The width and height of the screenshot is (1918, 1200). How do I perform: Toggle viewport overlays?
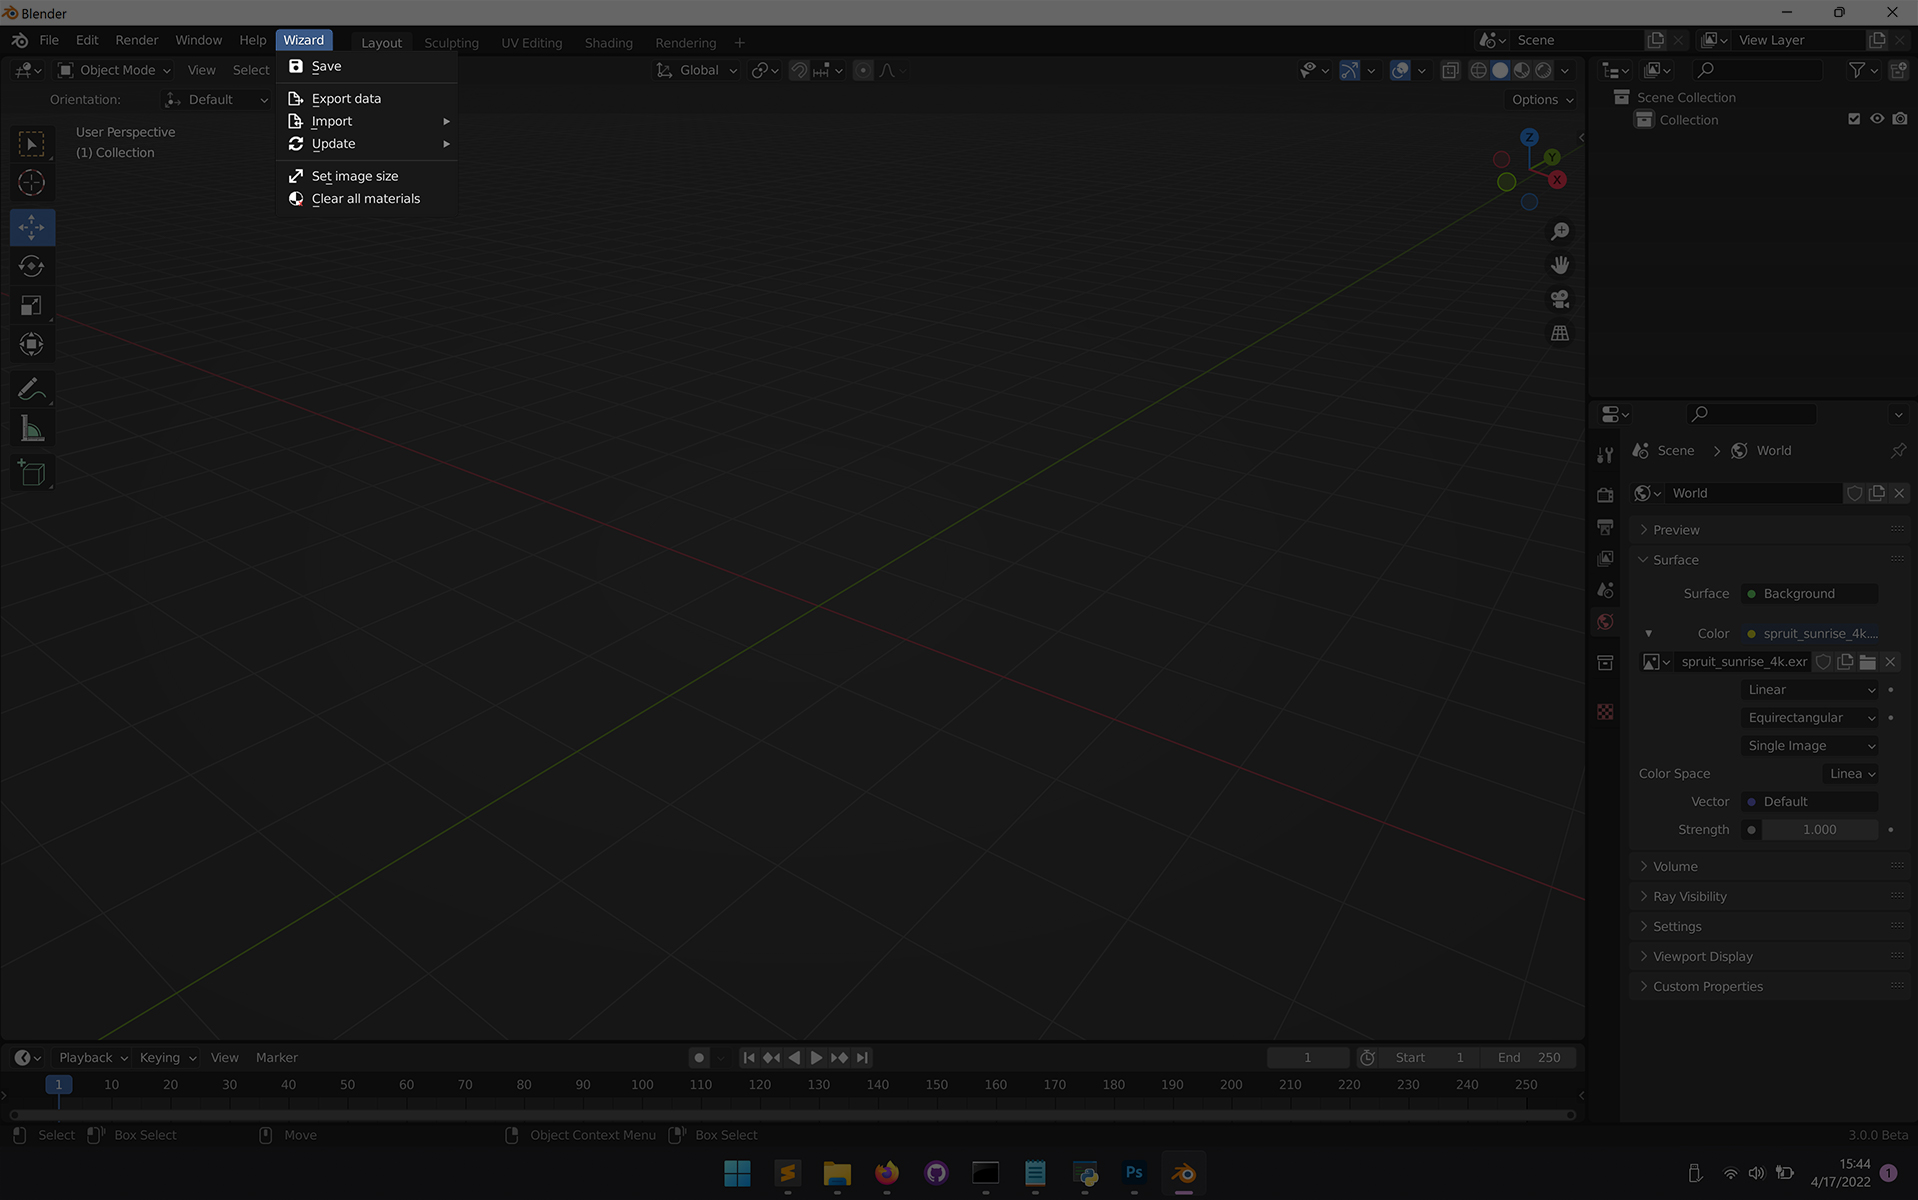click(x=1400, y=70)
